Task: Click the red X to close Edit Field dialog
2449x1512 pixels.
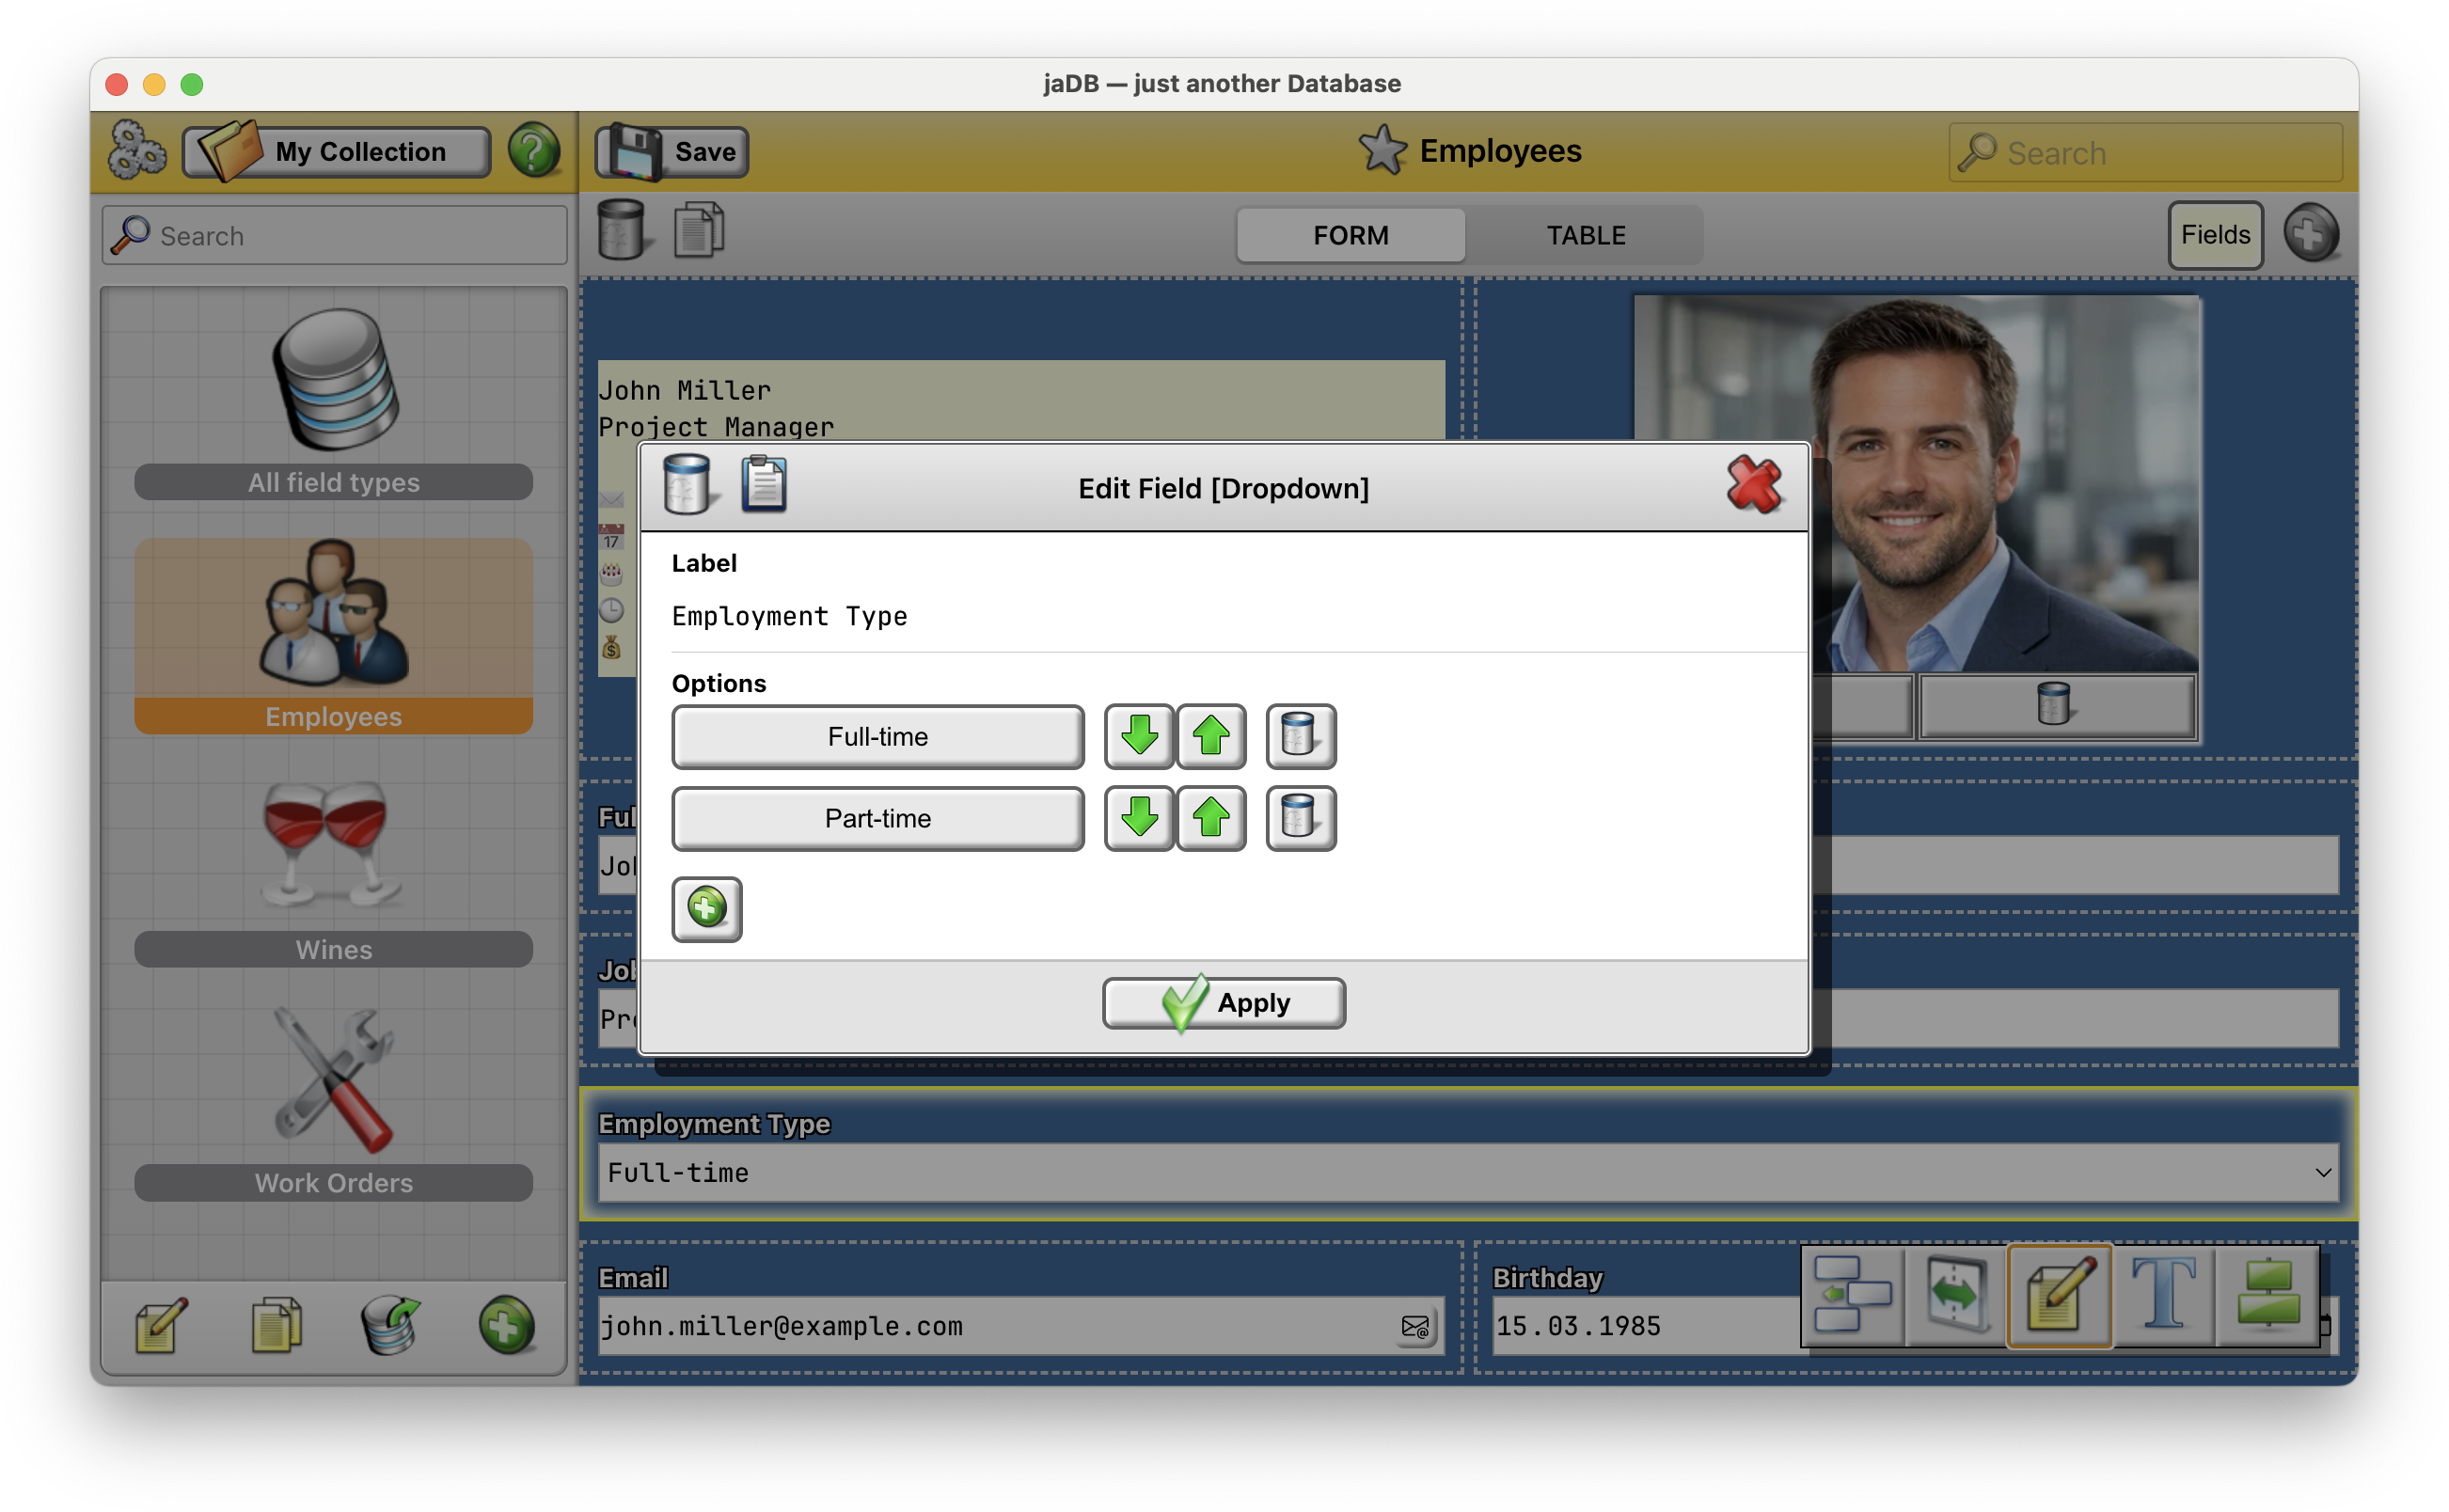Action: 1753,485
